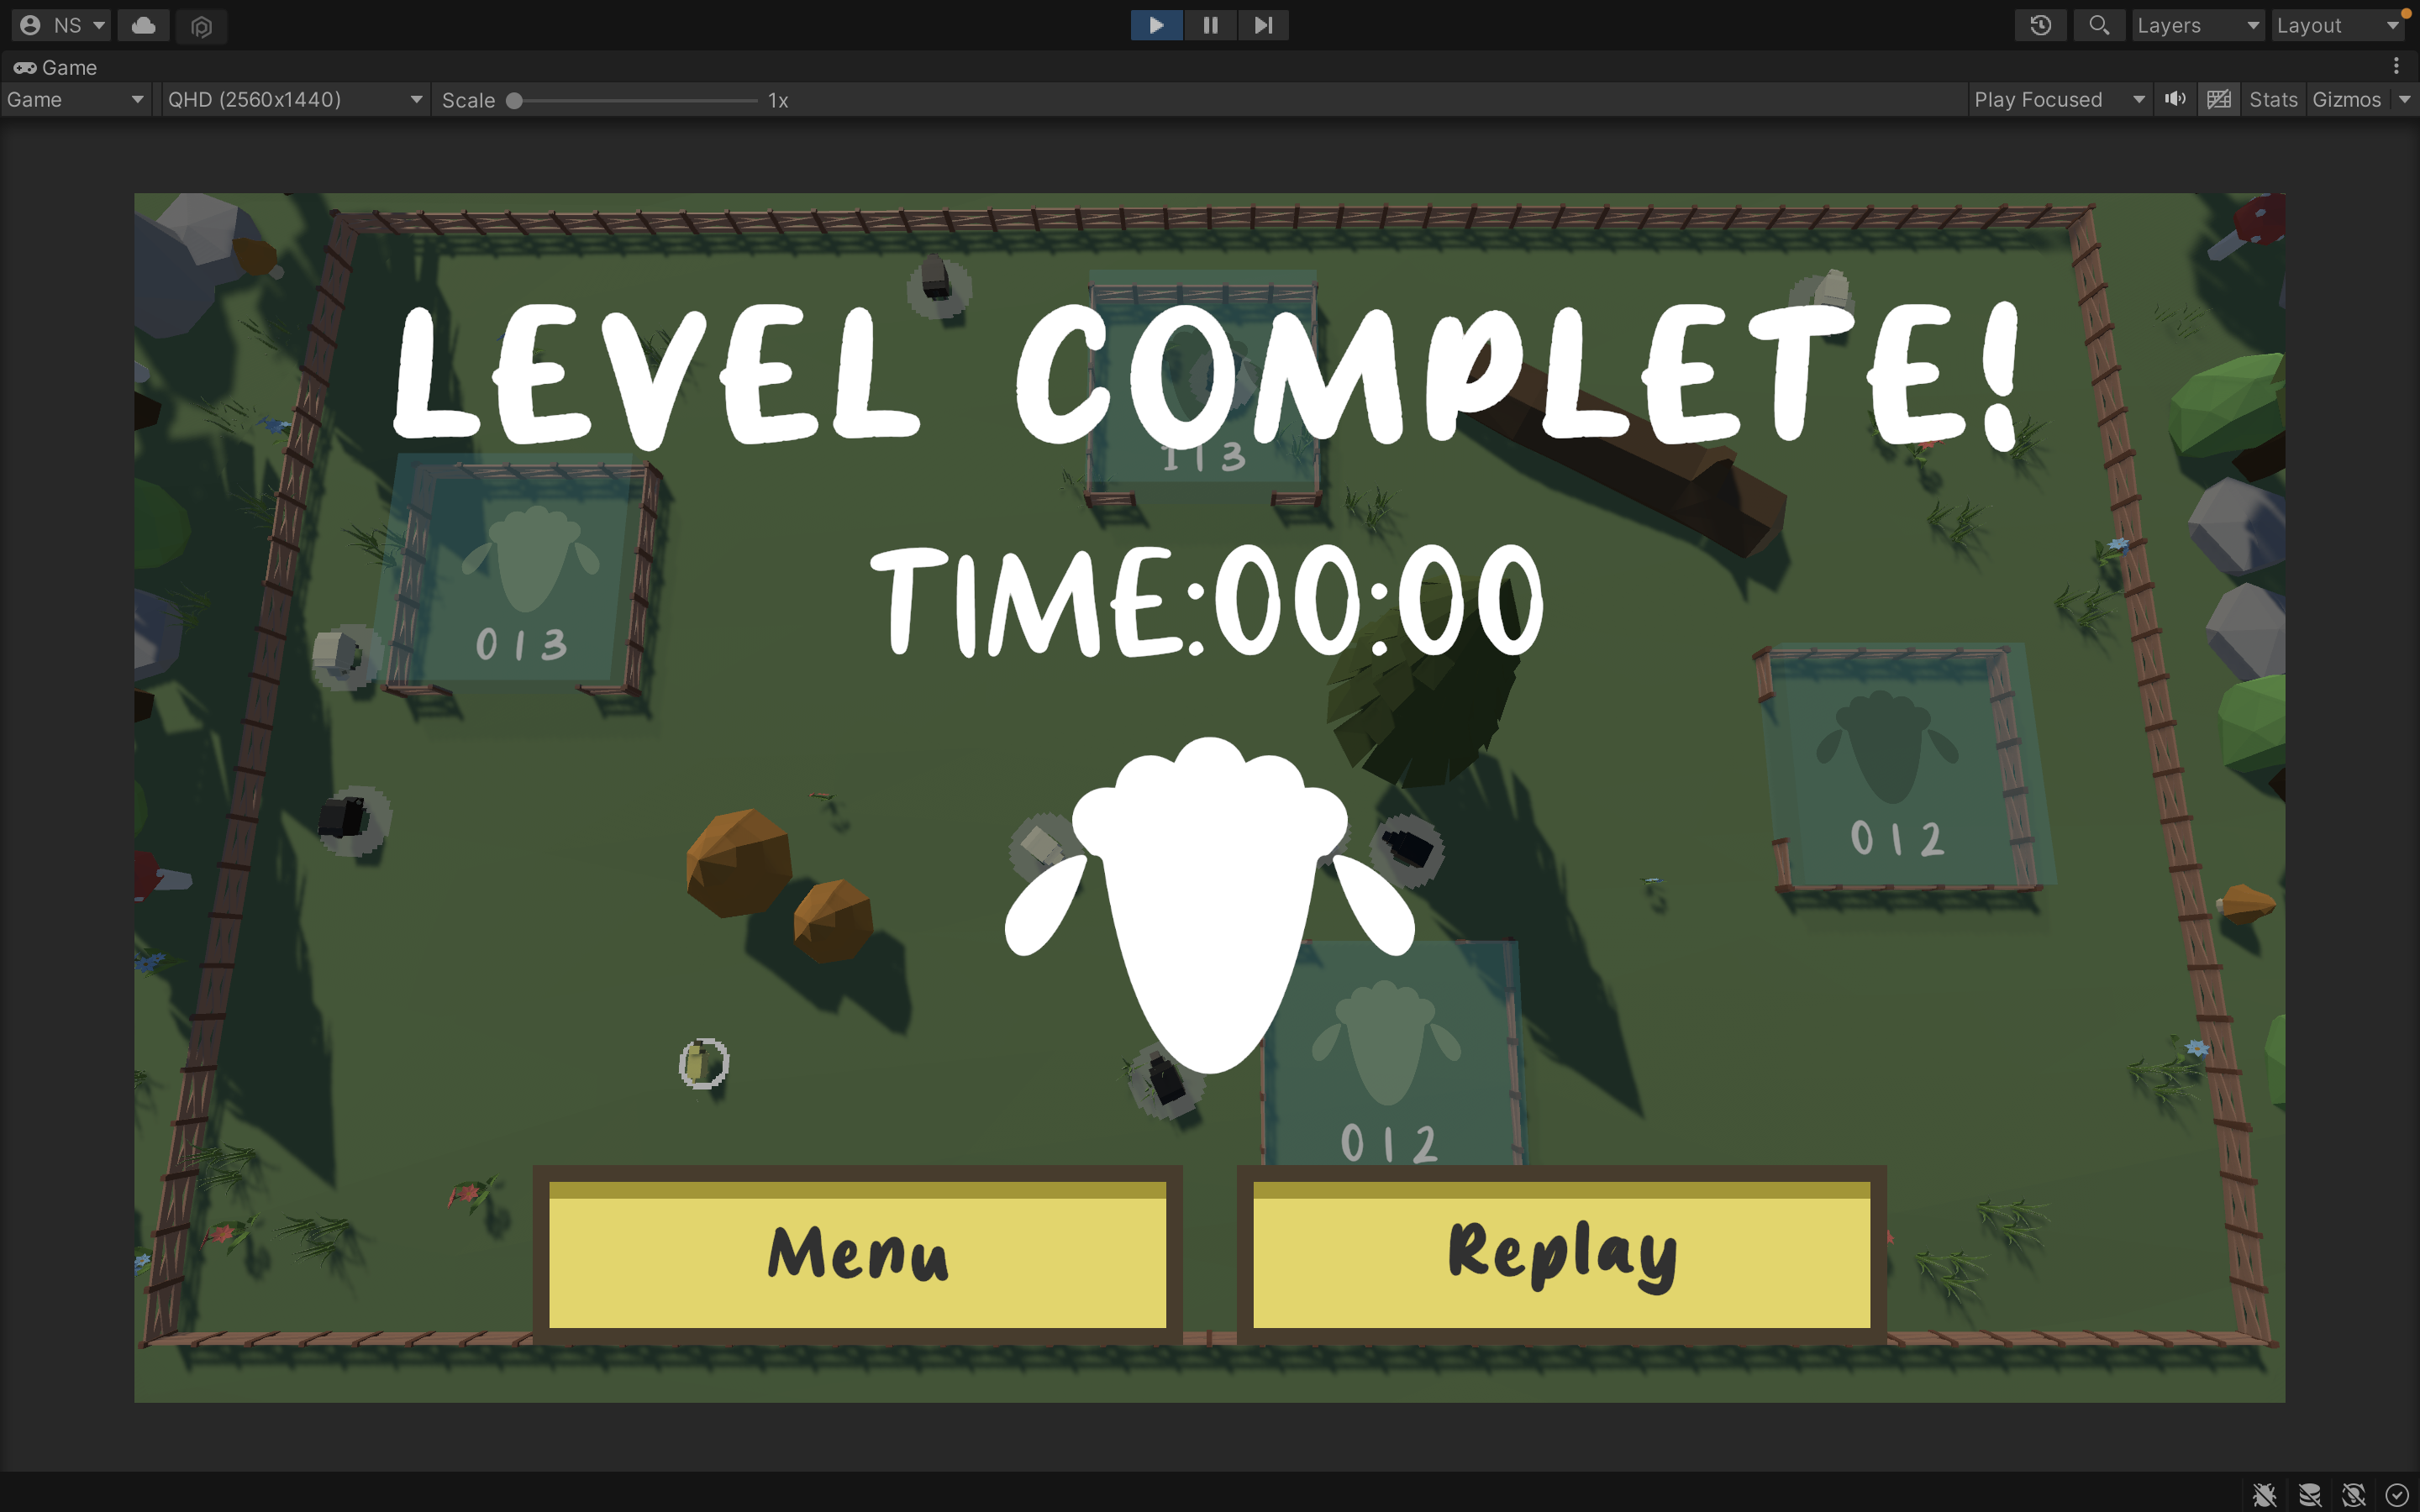Toggle the Stats overlay
Screen dimensions: 2420x1512
2273,99
